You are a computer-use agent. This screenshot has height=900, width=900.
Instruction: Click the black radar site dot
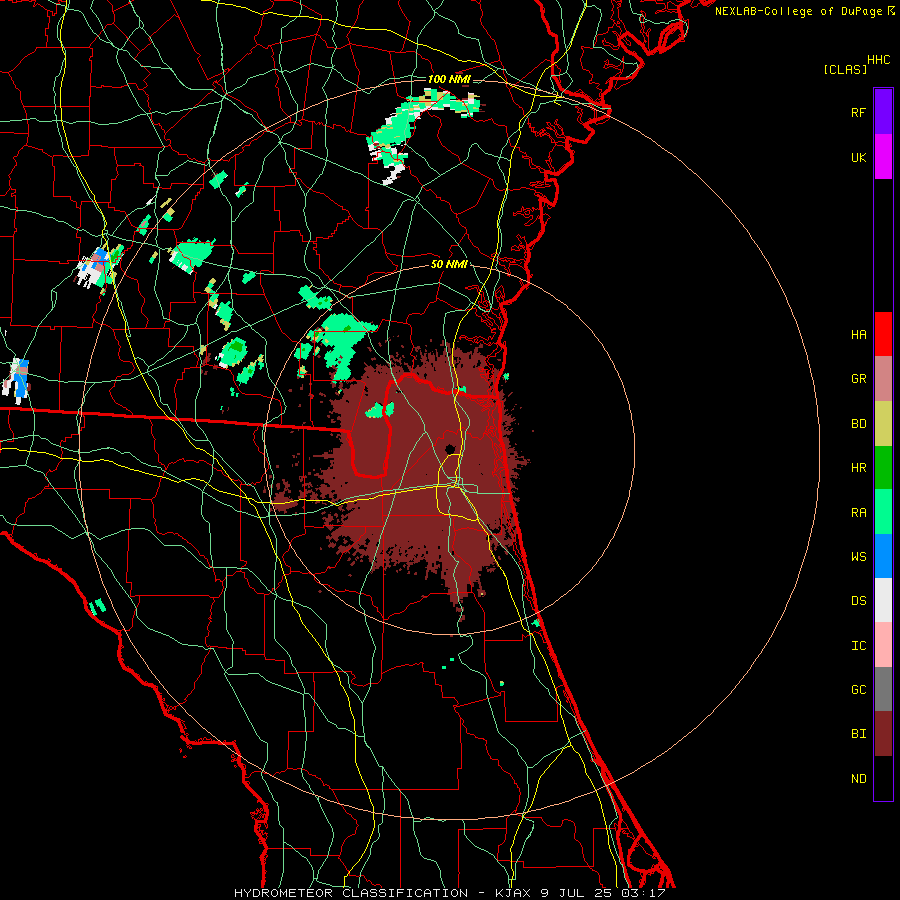point(450,449)
